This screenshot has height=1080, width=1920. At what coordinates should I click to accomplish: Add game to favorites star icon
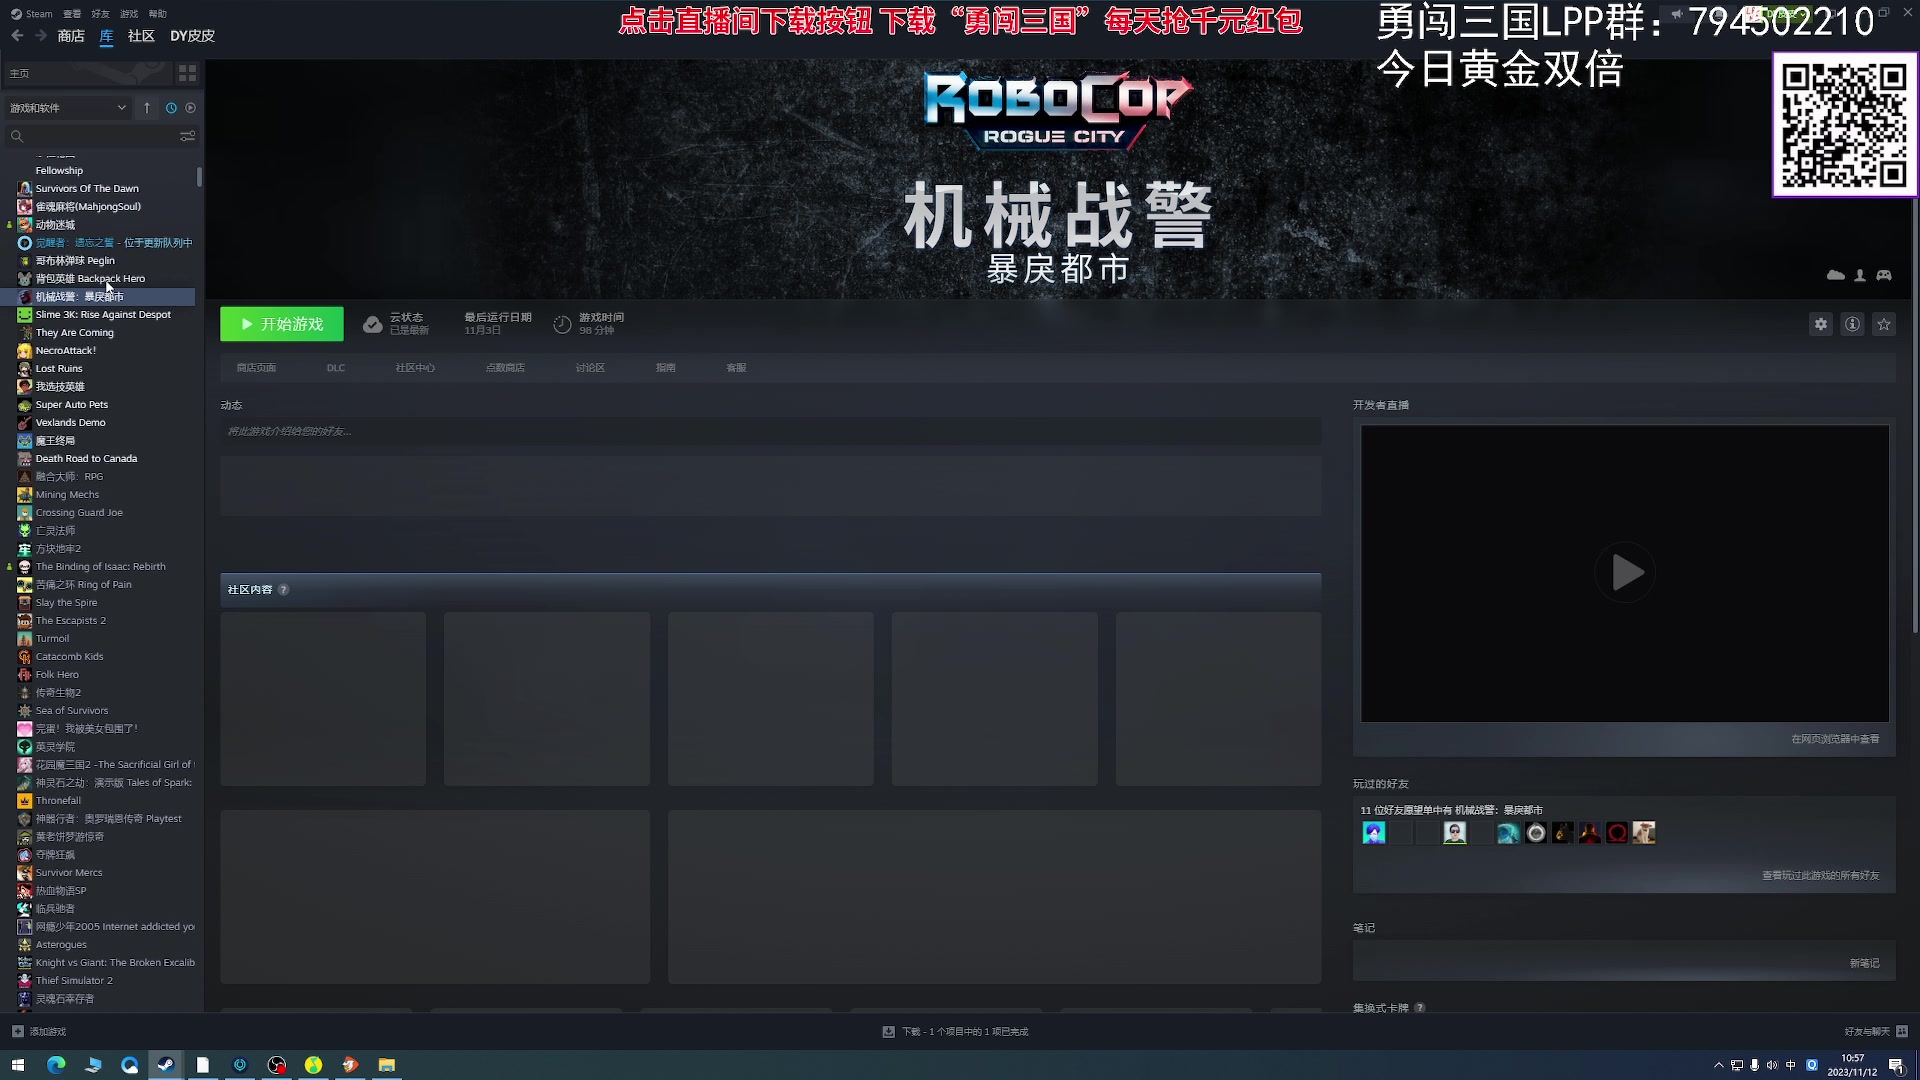point(1884,324)
